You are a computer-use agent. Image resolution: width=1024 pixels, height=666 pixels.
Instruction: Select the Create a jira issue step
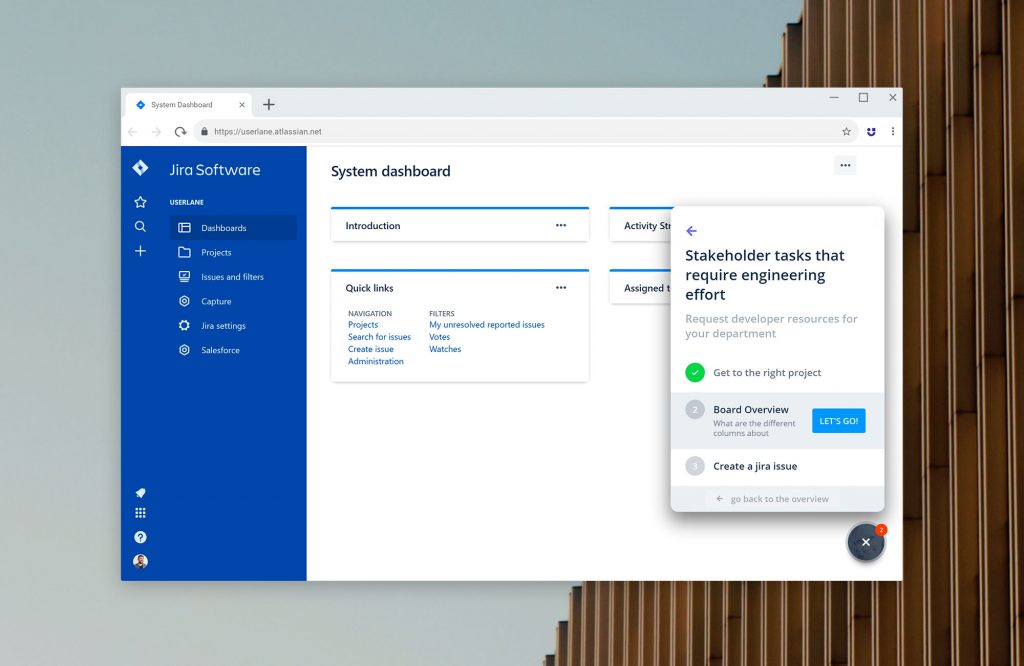tap(777, 466)
